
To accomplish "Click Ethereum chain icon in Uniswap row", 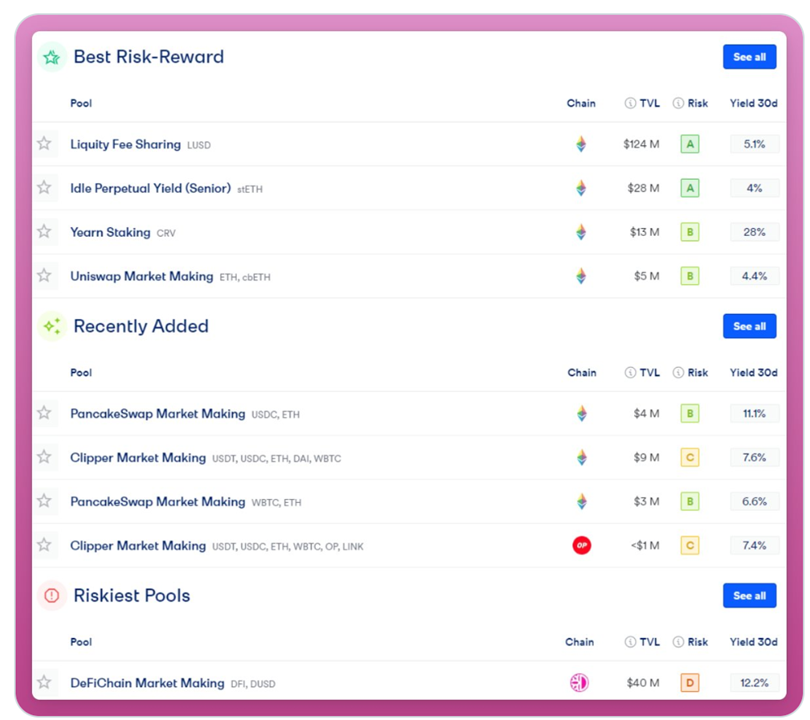I will pos(581,276).
